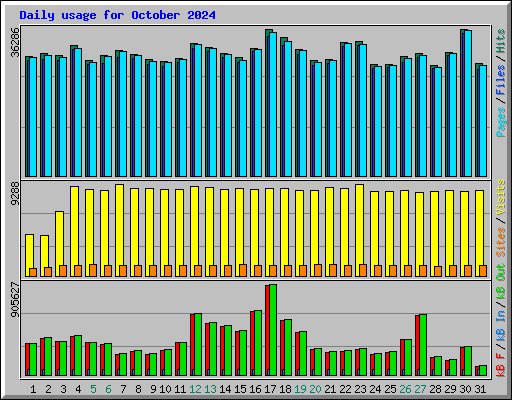The height and width of the screenshot is (400, 512).
Task: Click the 'Files' legend label
Action: coord(500,80)
